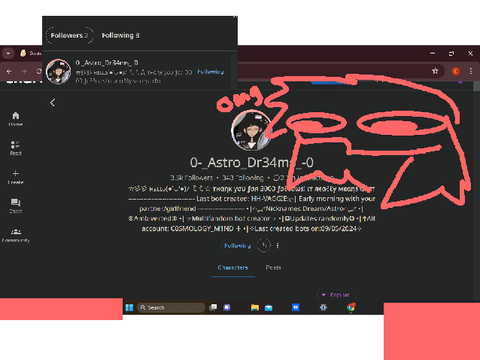This screenshot has height=360, width=480.
Task: Select the Posts tab
Action: [273, 268]
